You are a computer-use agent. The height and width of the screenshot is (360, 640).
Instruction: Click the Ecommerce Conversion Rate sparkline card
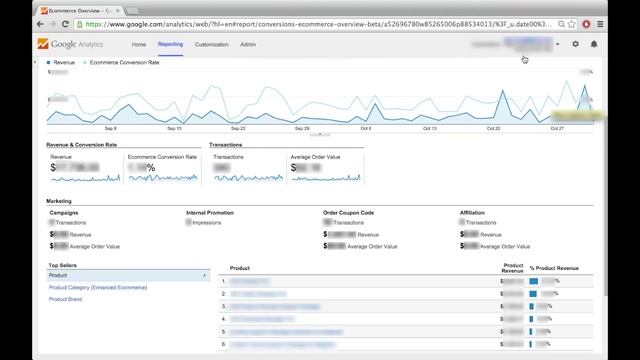click(162, 169)
